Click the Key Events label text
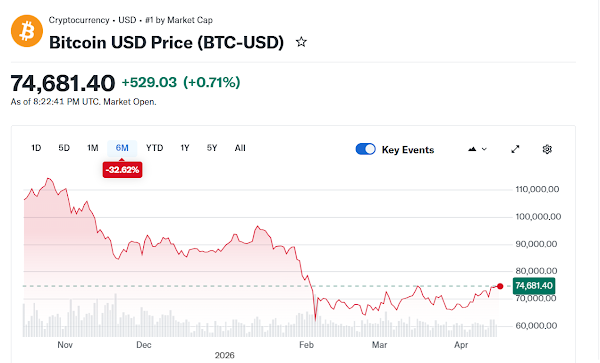The image size is (600, 363). 408,150
